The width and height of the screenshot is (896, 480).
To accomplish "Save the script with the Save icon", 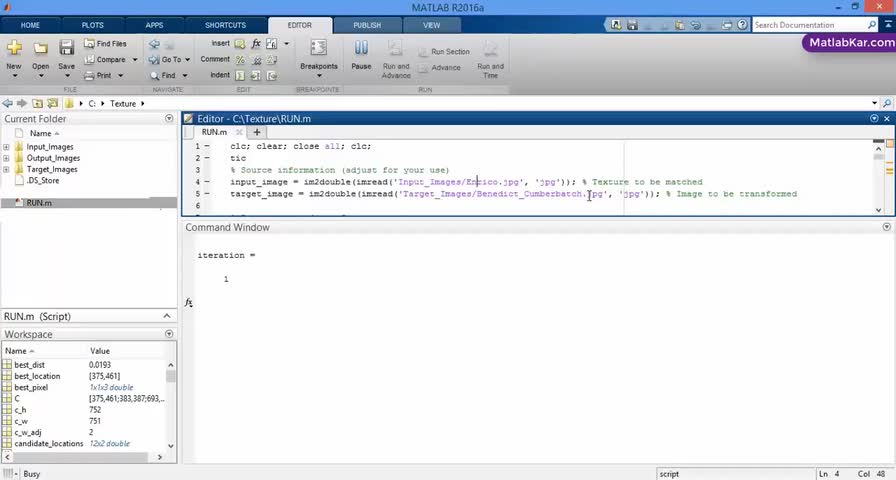I will (66, 48).
